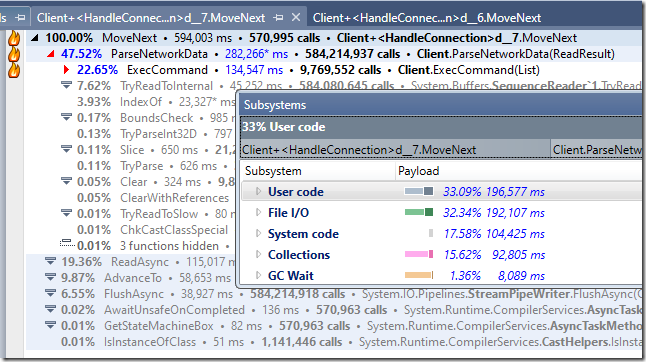Viewport: 646px width, 362px height.
Task: Click the 584,214,918 calls text in FlushAsync row
Action: 297,294
